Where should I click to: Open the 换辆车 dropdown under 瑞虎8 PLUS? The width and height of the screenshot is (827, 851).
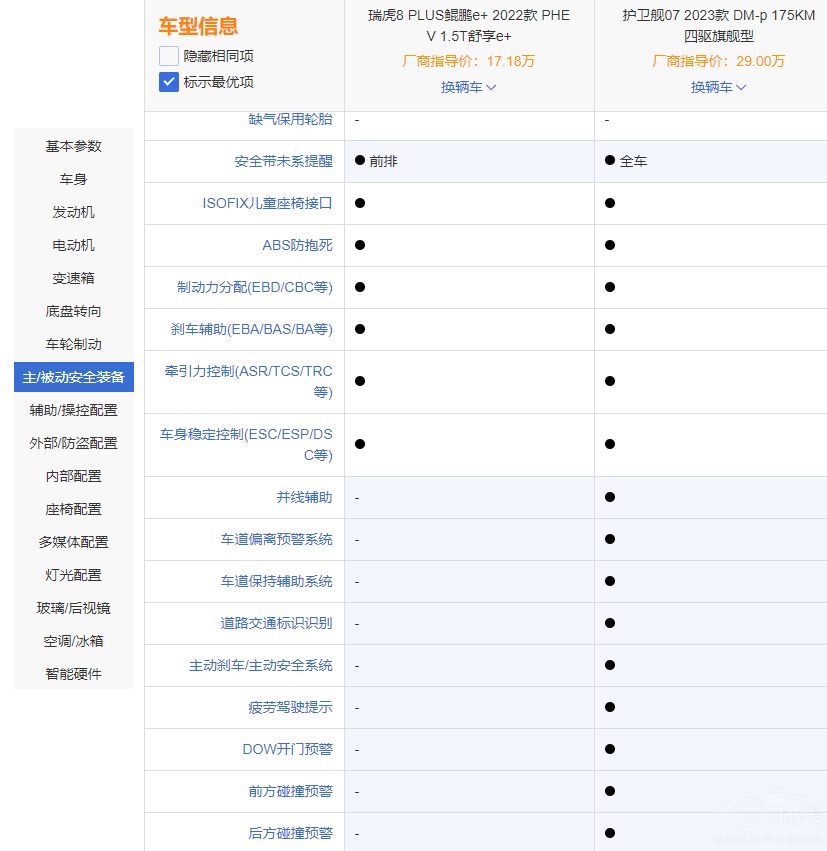click(x=468, y=87)
